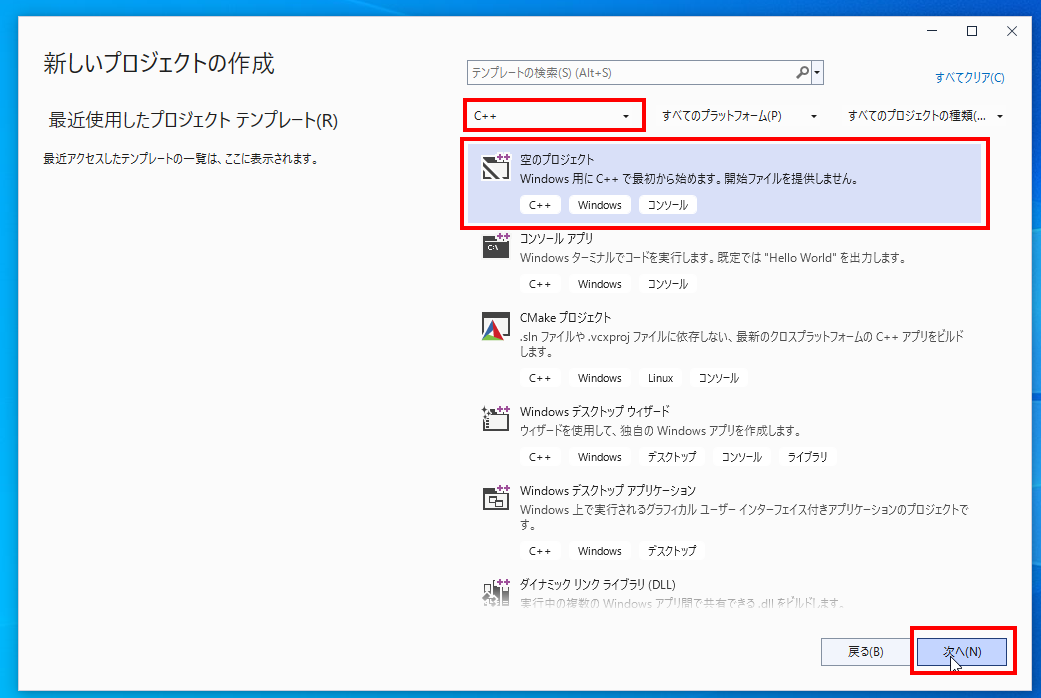1041x698 pixels.
Task: Click the Windows Desktop Application template icon
Action: (495, 497)
